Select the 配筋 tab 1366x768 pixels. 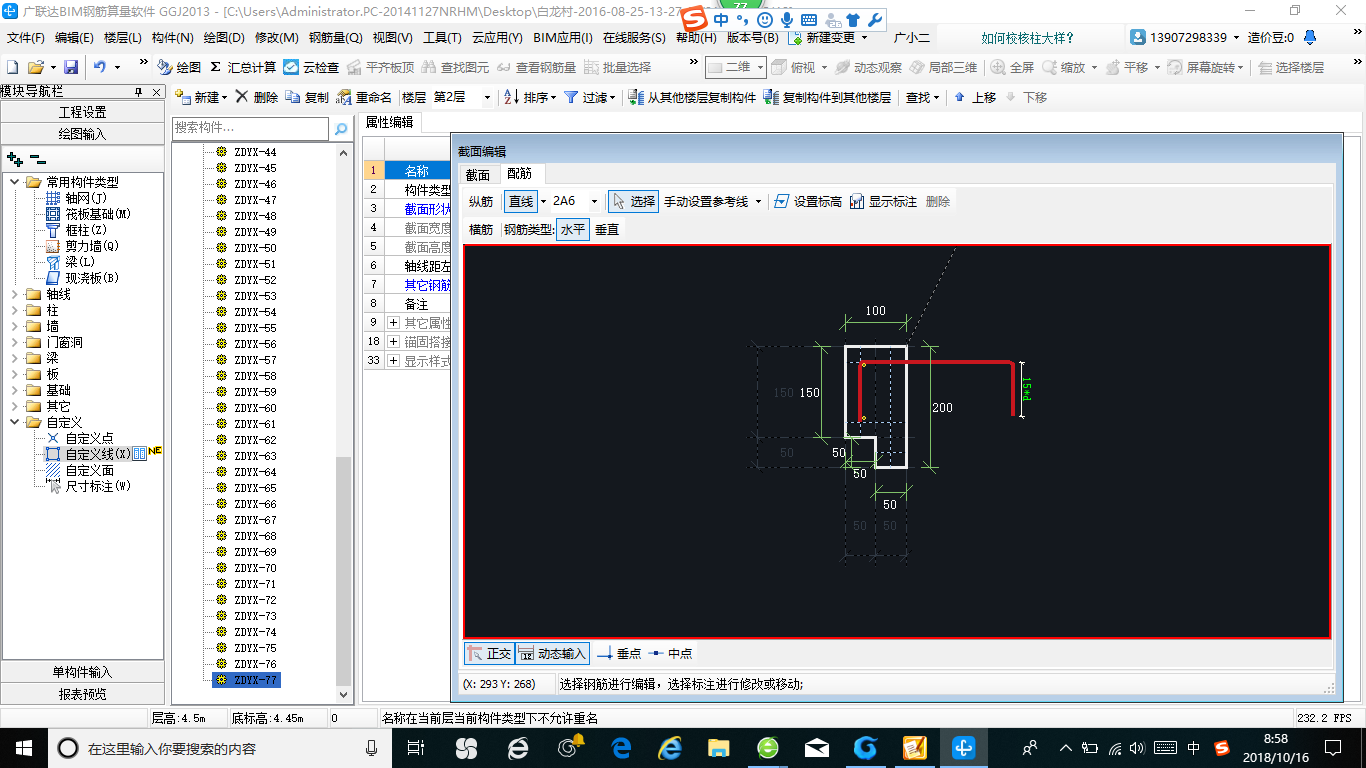[520, 174]
